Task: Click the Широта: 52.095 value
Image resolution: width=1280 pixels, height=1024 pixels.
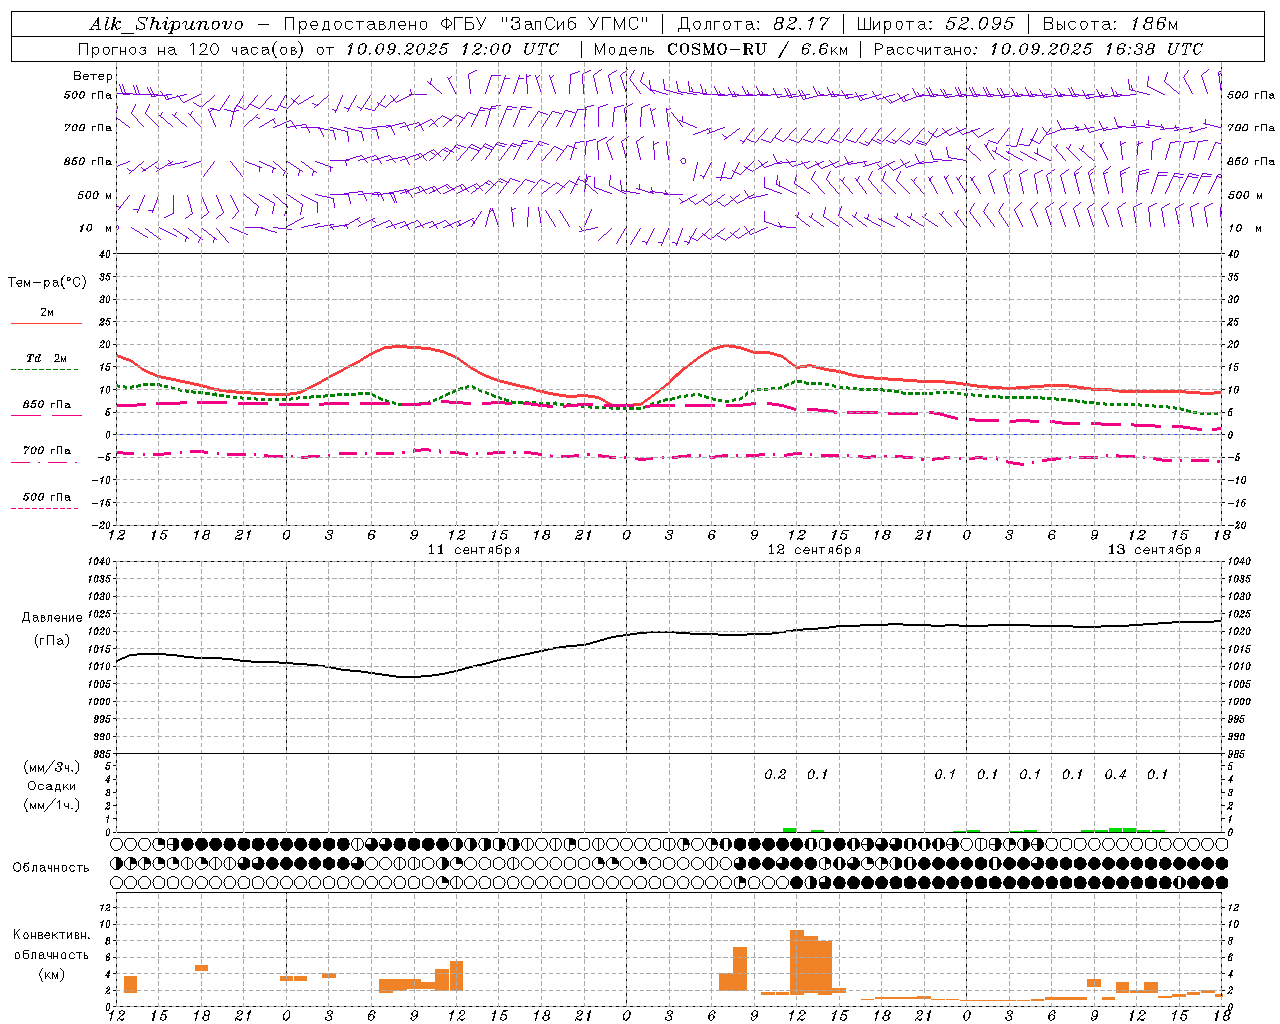Action: [936, 24]
